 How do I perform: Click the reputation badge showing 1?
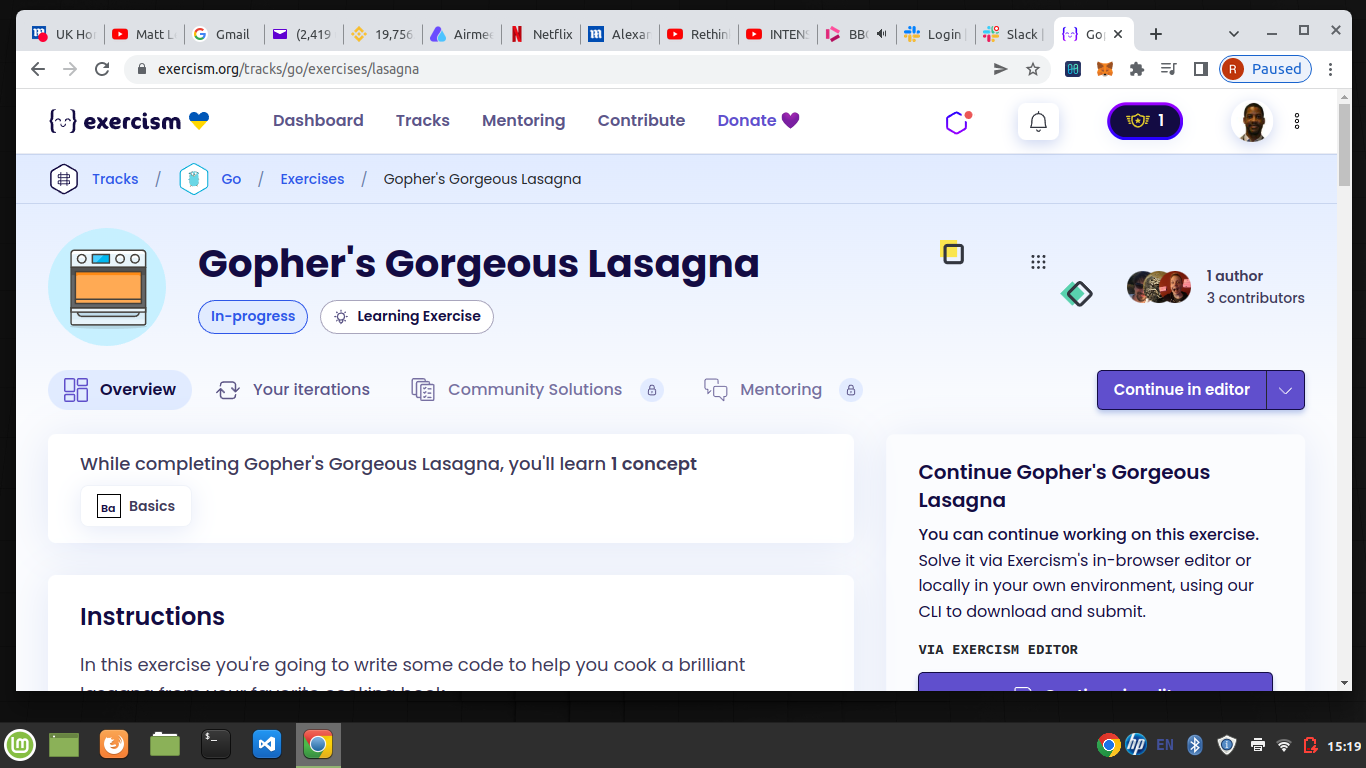[x=1144, y=120]
